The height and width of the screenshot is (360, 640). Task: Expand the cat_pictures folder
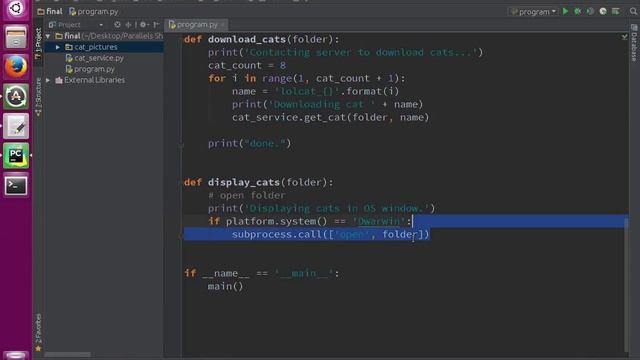point(58,47)
